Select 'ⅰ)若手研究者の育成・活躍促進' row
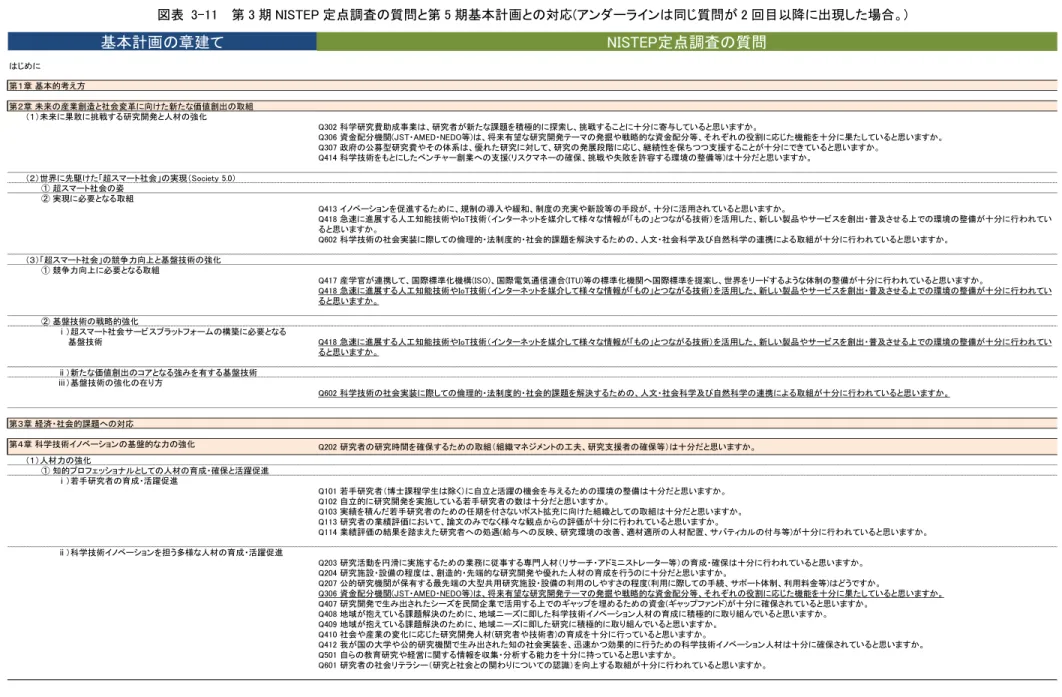Viewport: 1062px width, 697px height. pyautogui.click(x=119, y=481)
